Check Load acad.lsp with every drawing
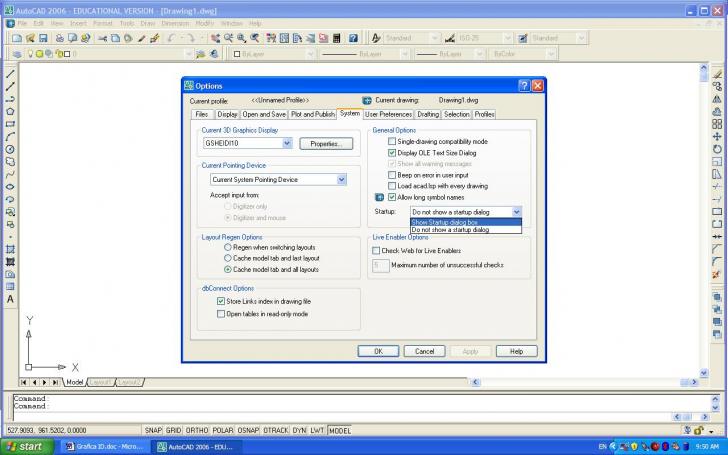This screenshot has width=728, height=455. click(392, 186)
